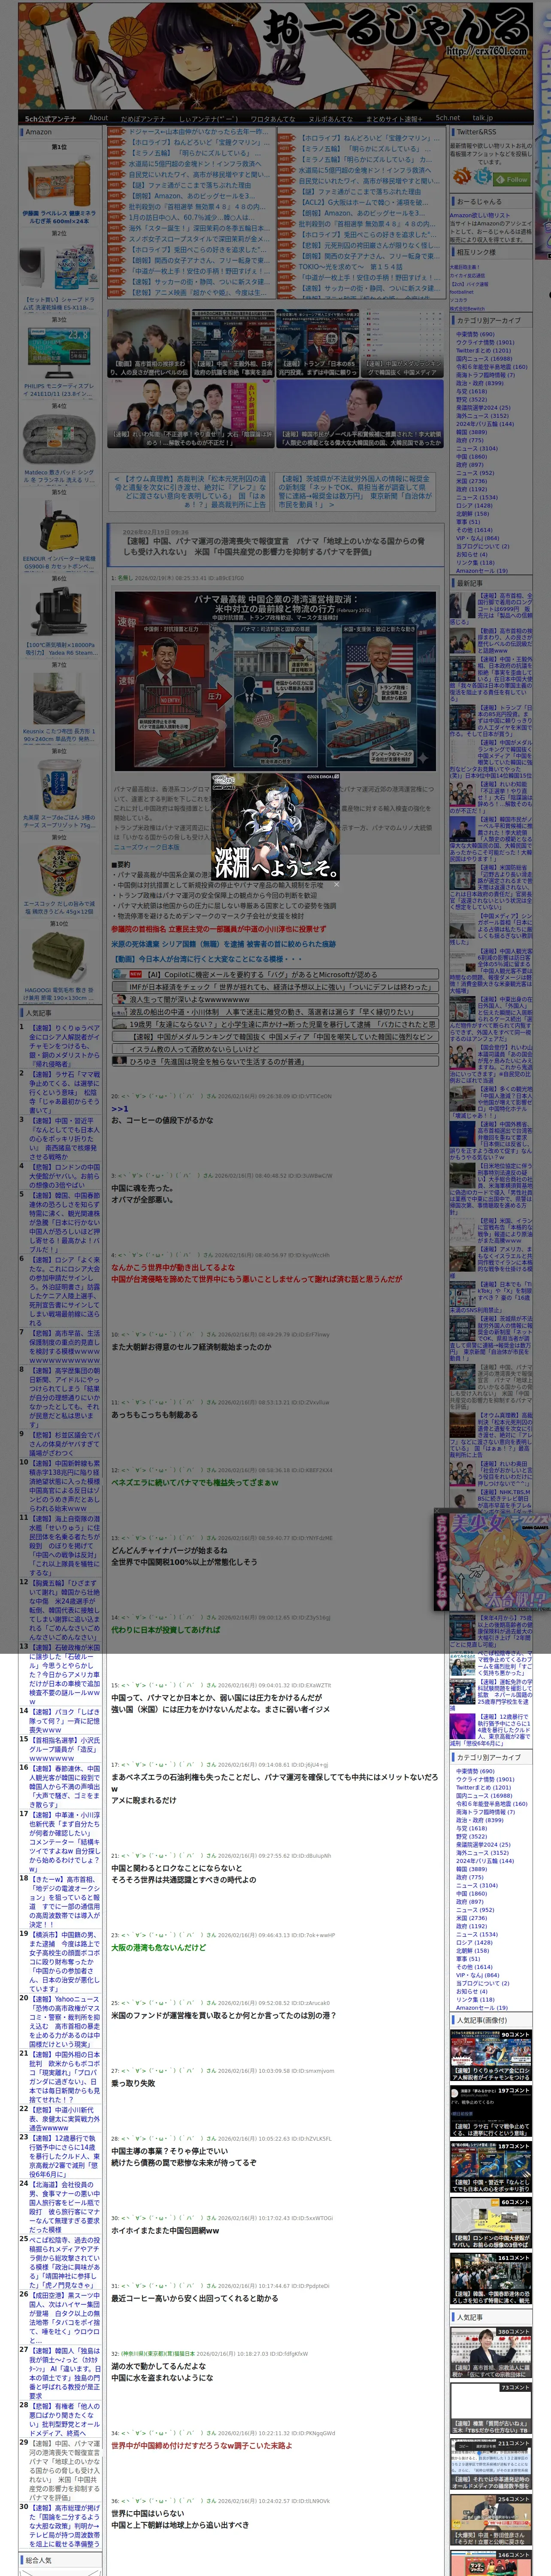Open popular article 15 小沢氏グループ議員が「造反」

pyautogui.click(x=64, y=1749)
